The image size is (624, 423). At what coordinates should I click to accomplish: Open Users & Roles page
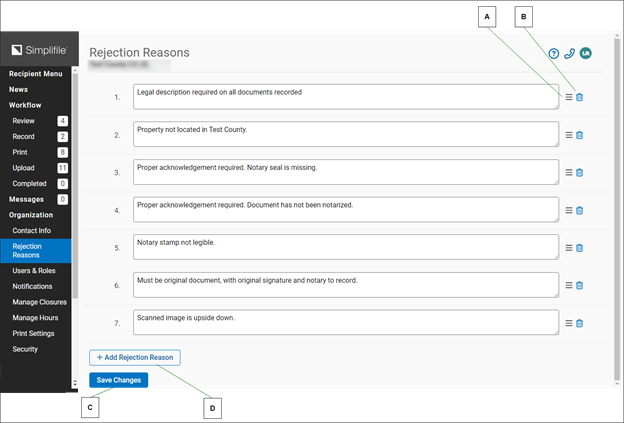pos(34,271)
